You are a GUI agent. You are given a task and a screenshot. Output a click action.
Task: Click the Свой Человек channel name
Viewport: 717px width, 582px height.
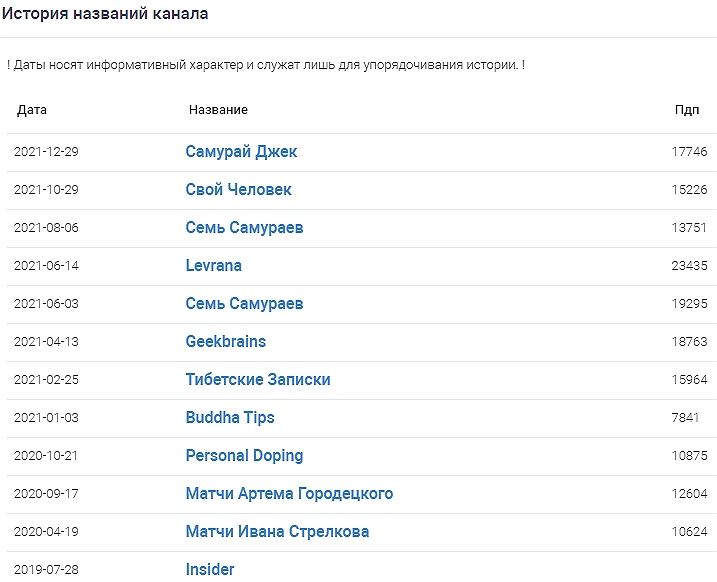(x=238, y=190)
